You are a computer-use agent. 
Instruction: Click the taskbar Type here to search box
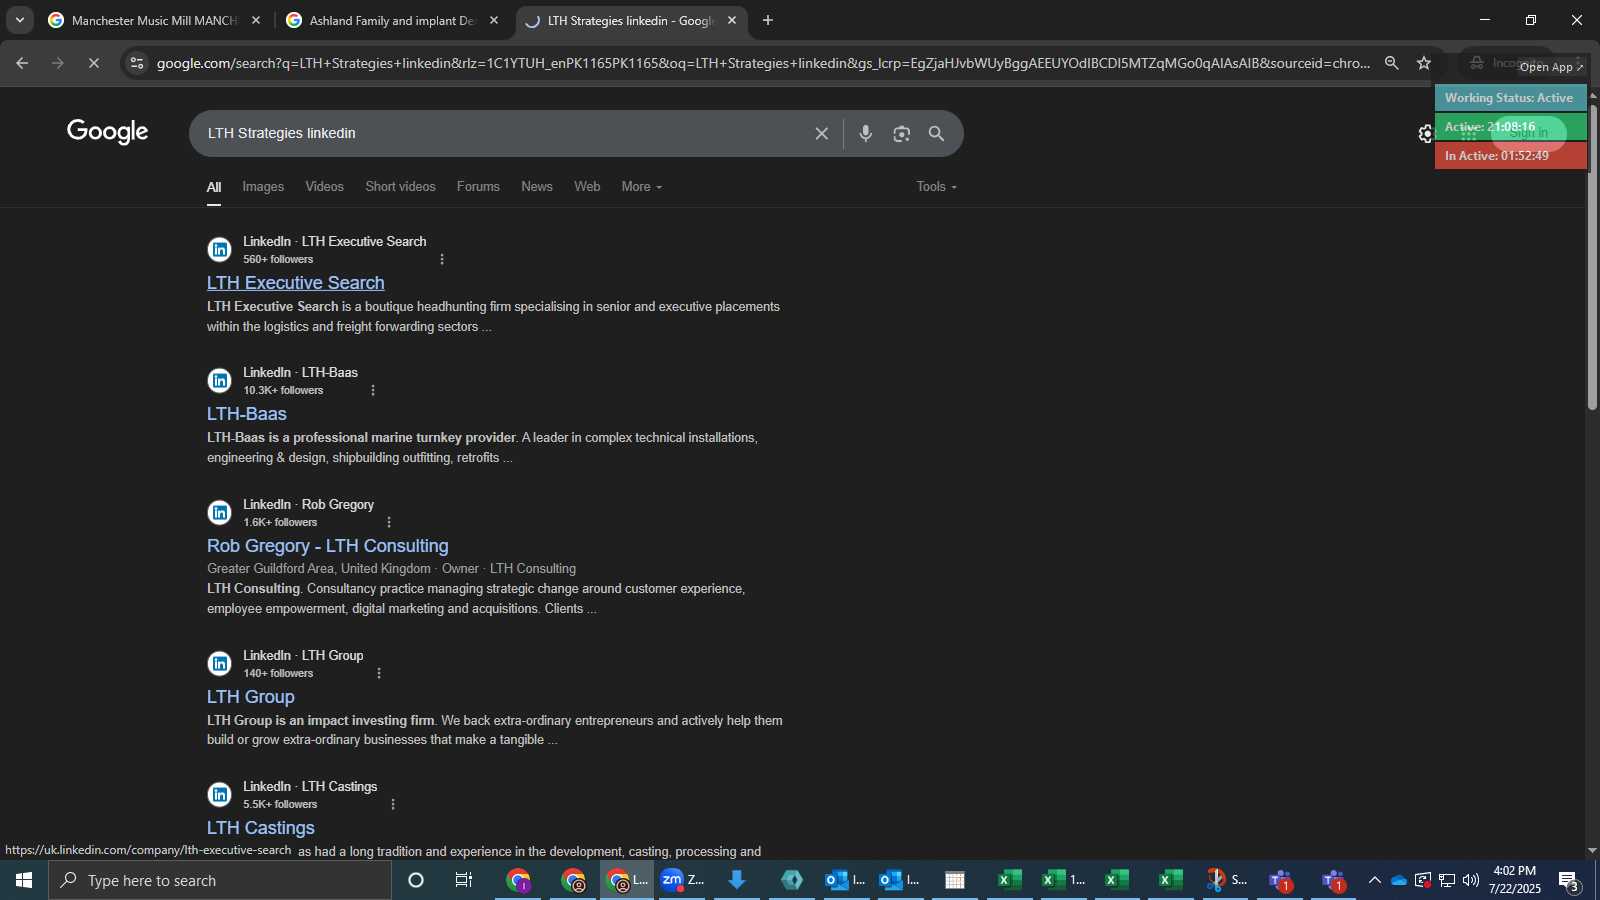click(220, 880)
